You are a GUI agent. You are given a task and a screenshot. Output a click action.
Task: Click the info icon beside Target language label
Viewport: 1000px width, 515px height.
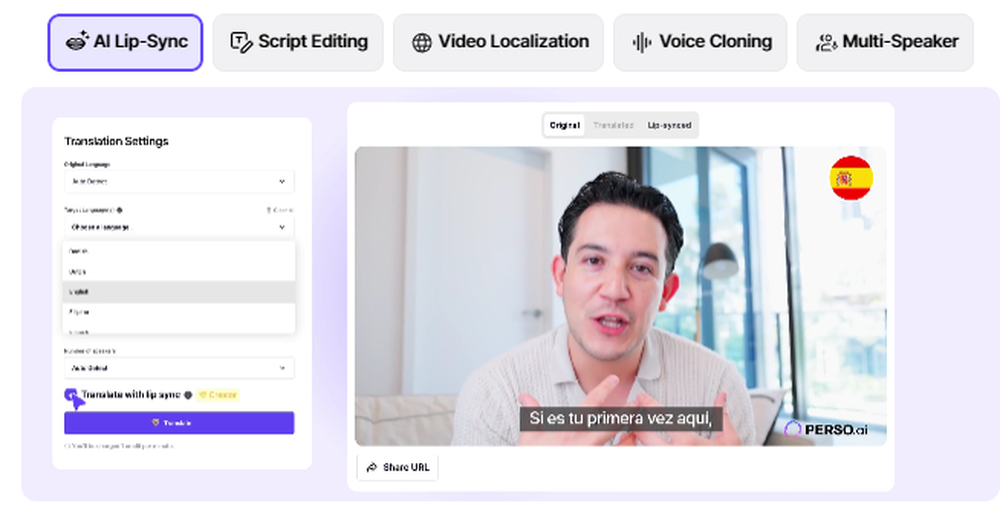point(120,210)
